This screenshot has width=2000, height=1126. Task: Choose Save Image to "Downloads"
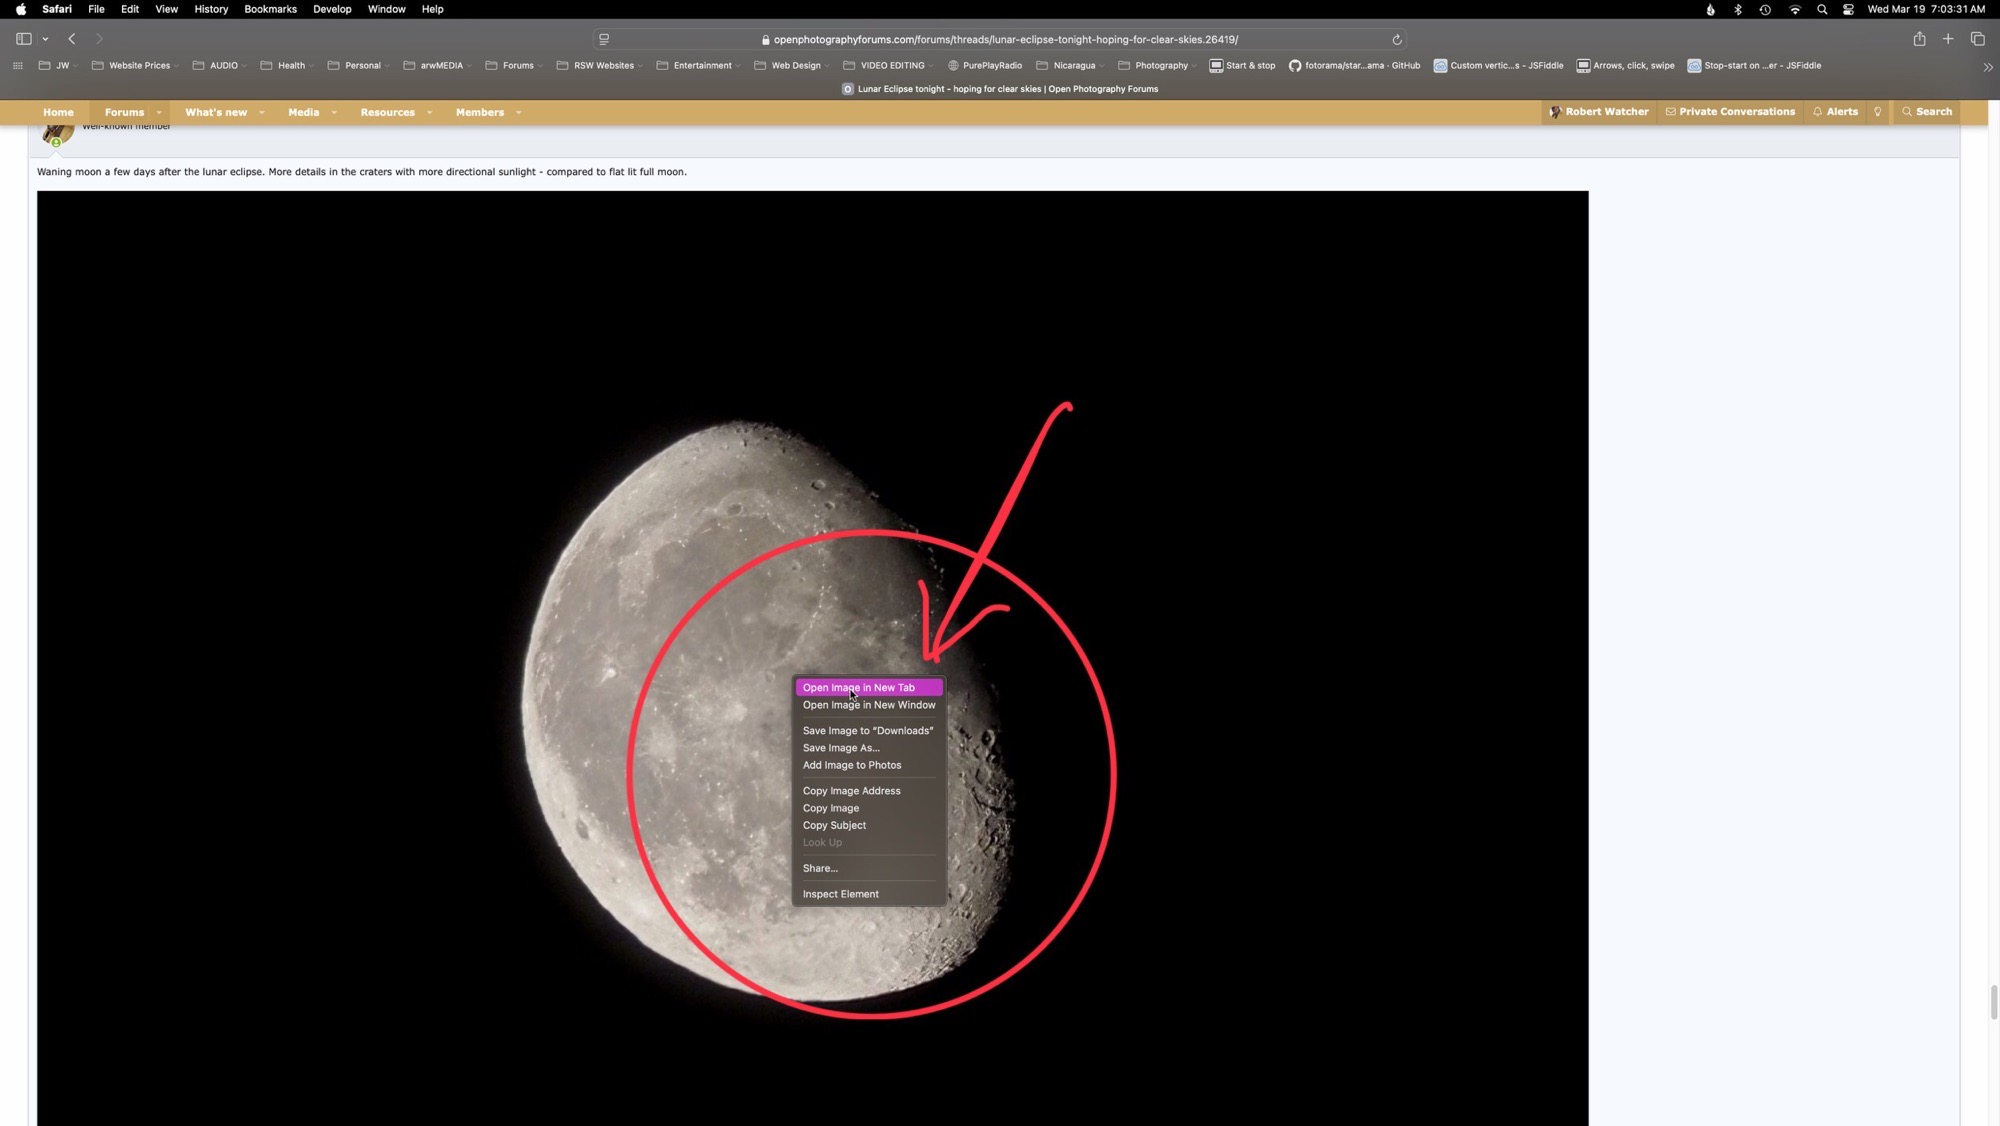[x=869, y=731]
